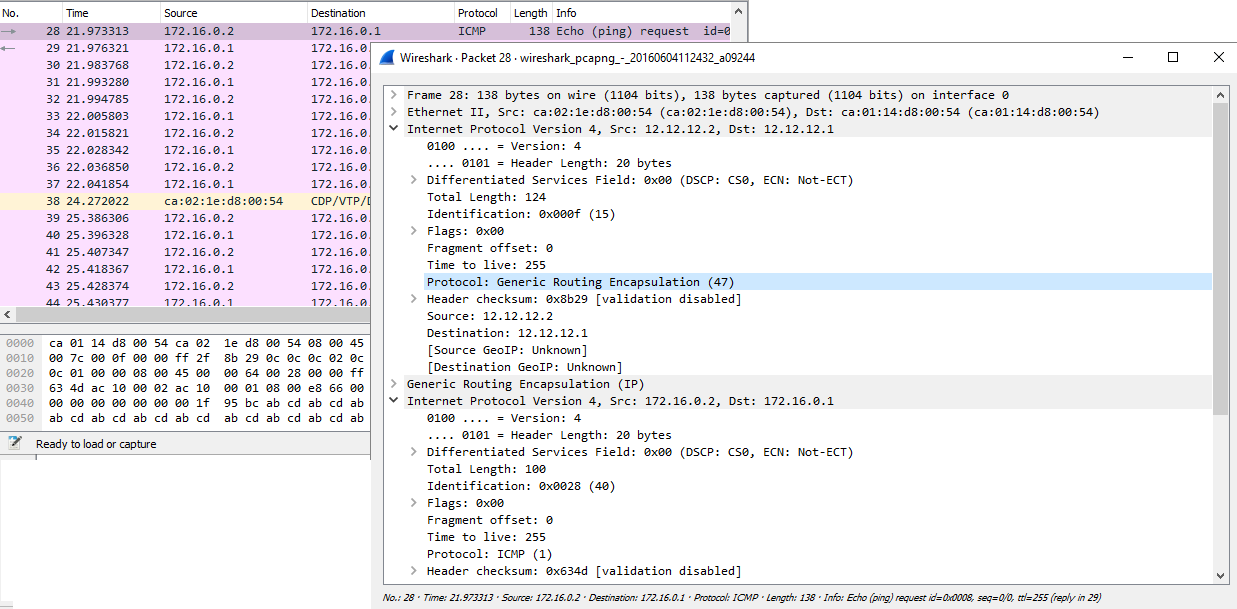Click the horizontal scrollbar below the packet list
This screenshot has width=1237, height=609.
tap(180, 313)
